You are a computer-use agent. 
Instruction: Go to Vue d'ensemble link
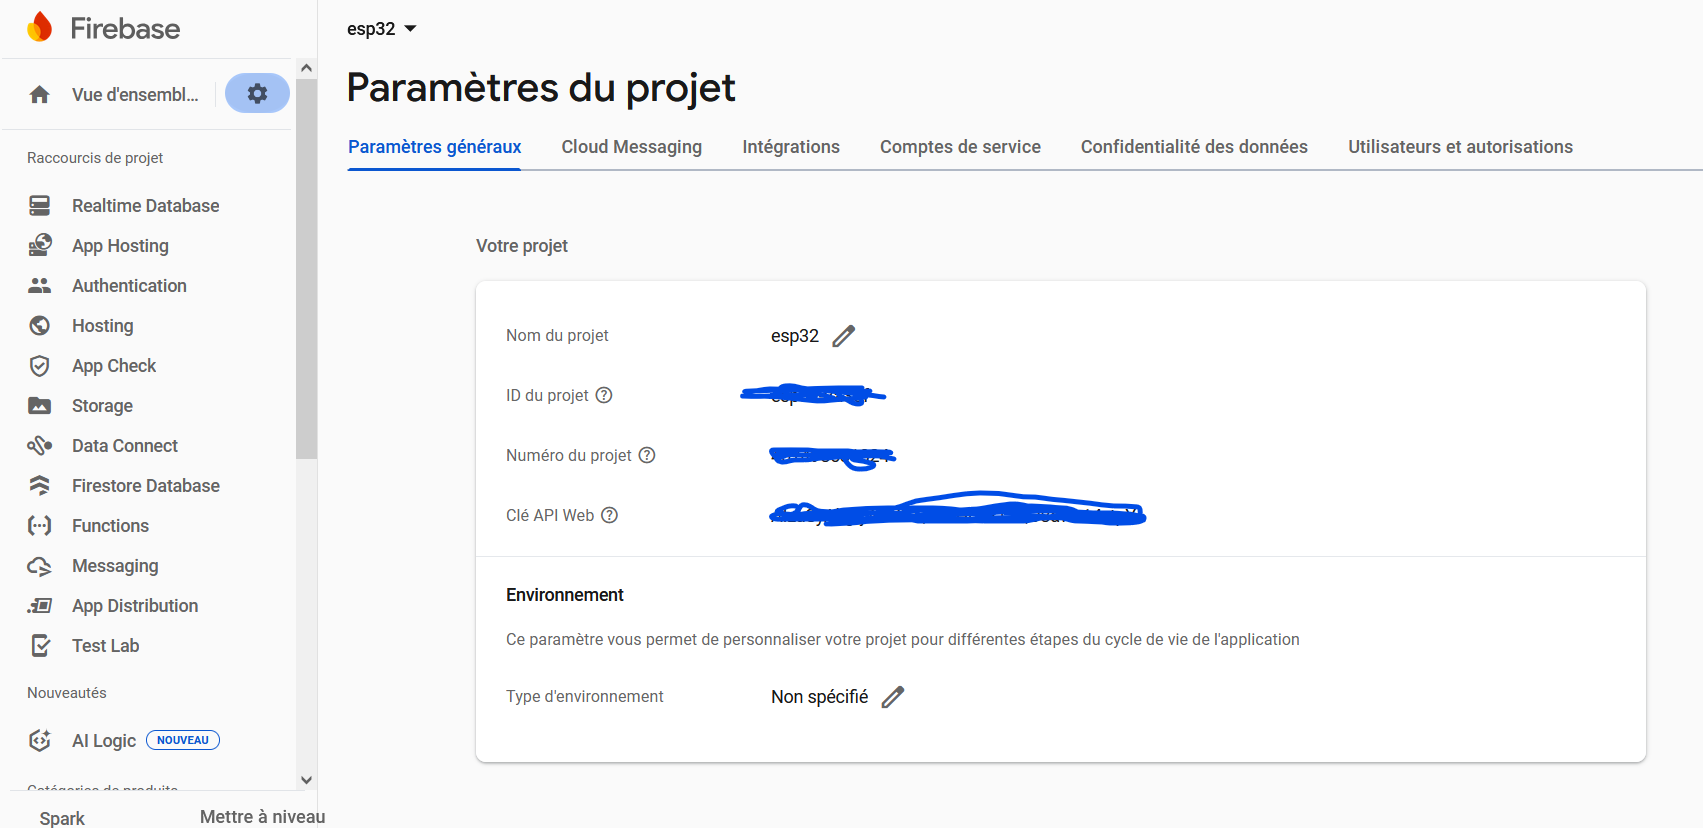tap(135, 95)
